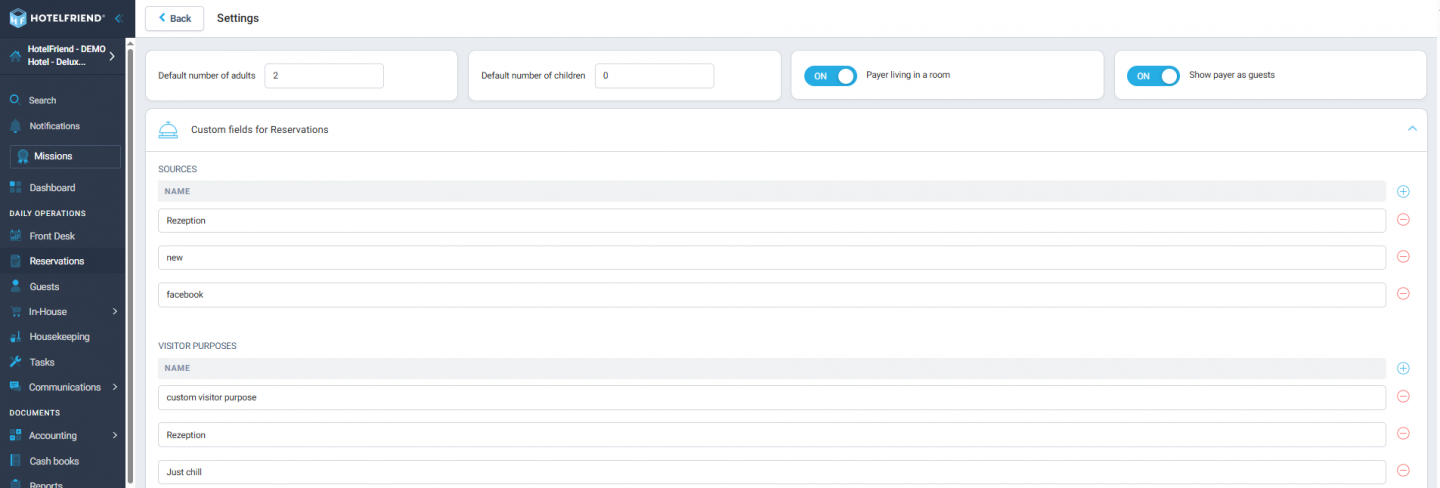
Task: Click the Default number of adults field
Action: 324,76
